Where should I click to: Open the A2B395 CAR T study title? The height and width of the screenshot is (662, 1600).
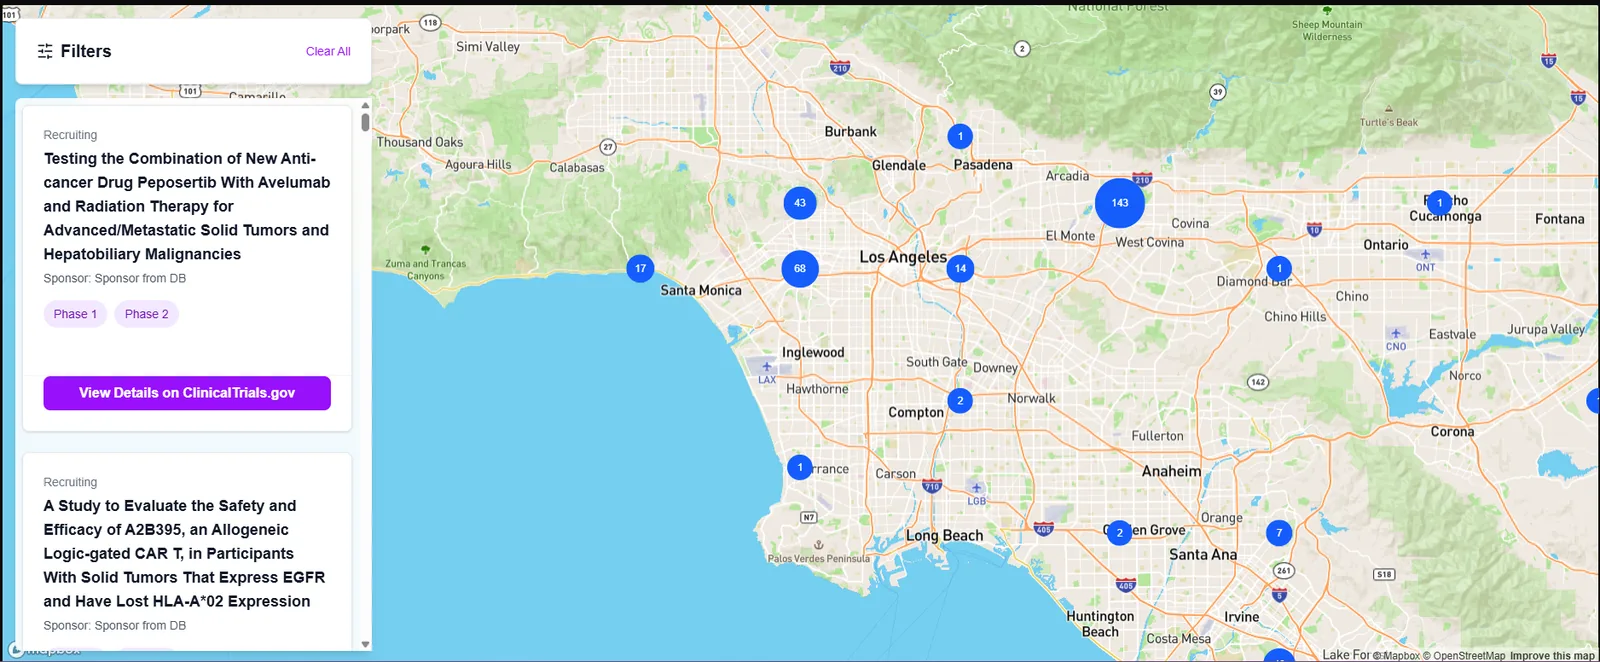185,553
